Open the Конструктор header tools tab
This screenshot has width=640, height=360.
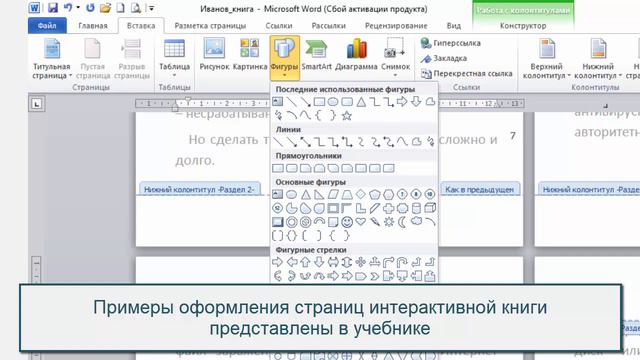pos(523,26)
